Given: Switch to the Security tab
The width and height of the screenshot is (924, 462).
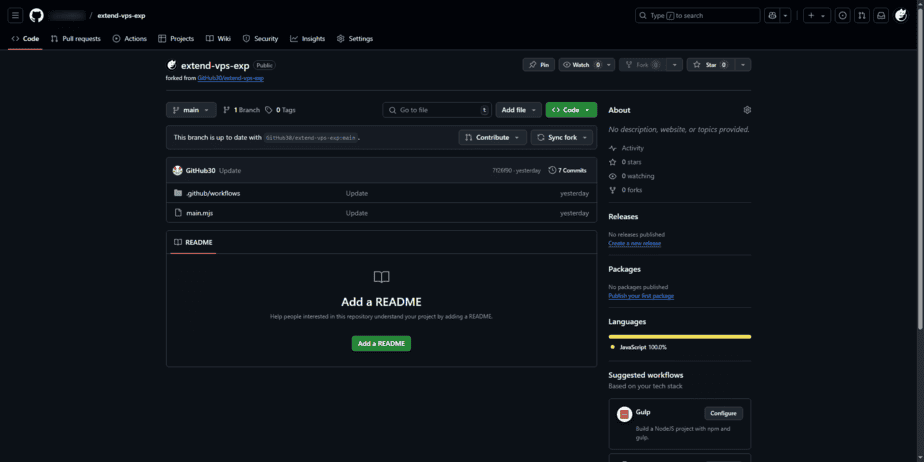Looking at the screenshot, I should point(260,39).
